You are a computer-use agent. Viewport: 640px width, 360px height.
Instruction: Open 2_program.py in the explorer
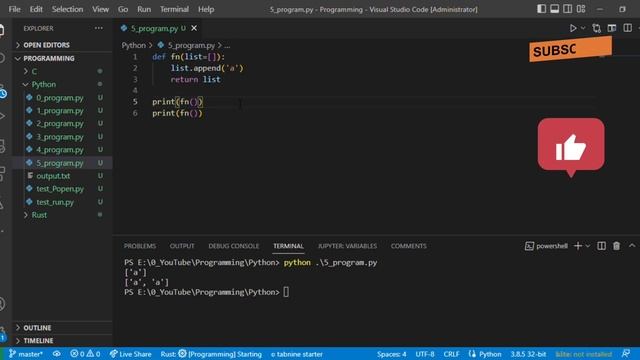(x=60, y=124)
